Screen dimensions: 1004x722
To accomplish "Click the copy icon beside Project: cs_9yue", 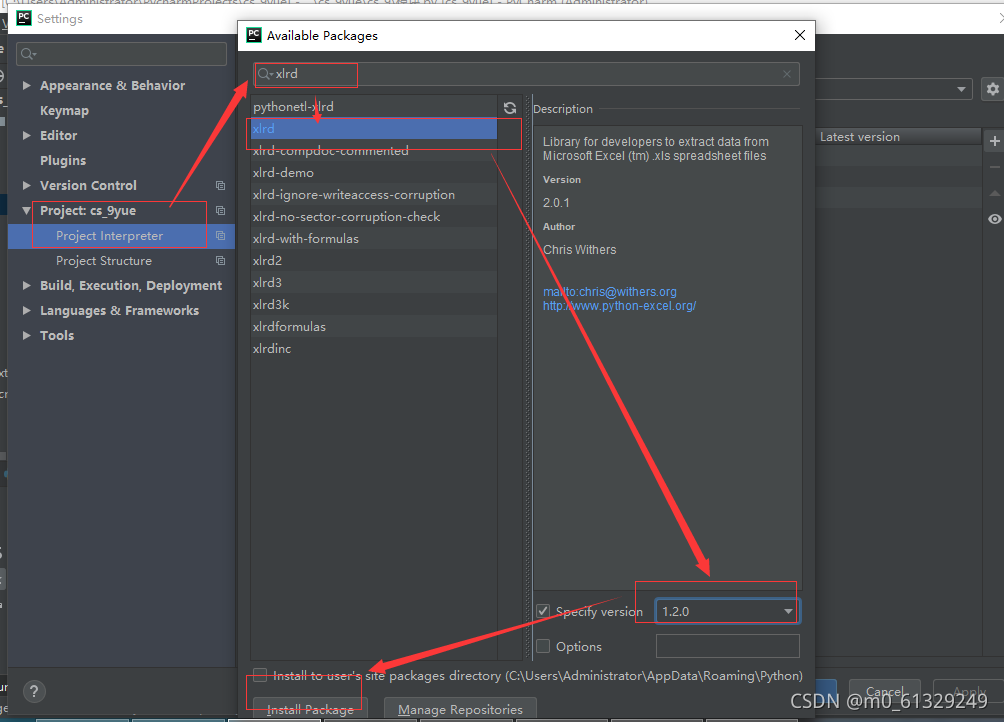I will point(220,211).
